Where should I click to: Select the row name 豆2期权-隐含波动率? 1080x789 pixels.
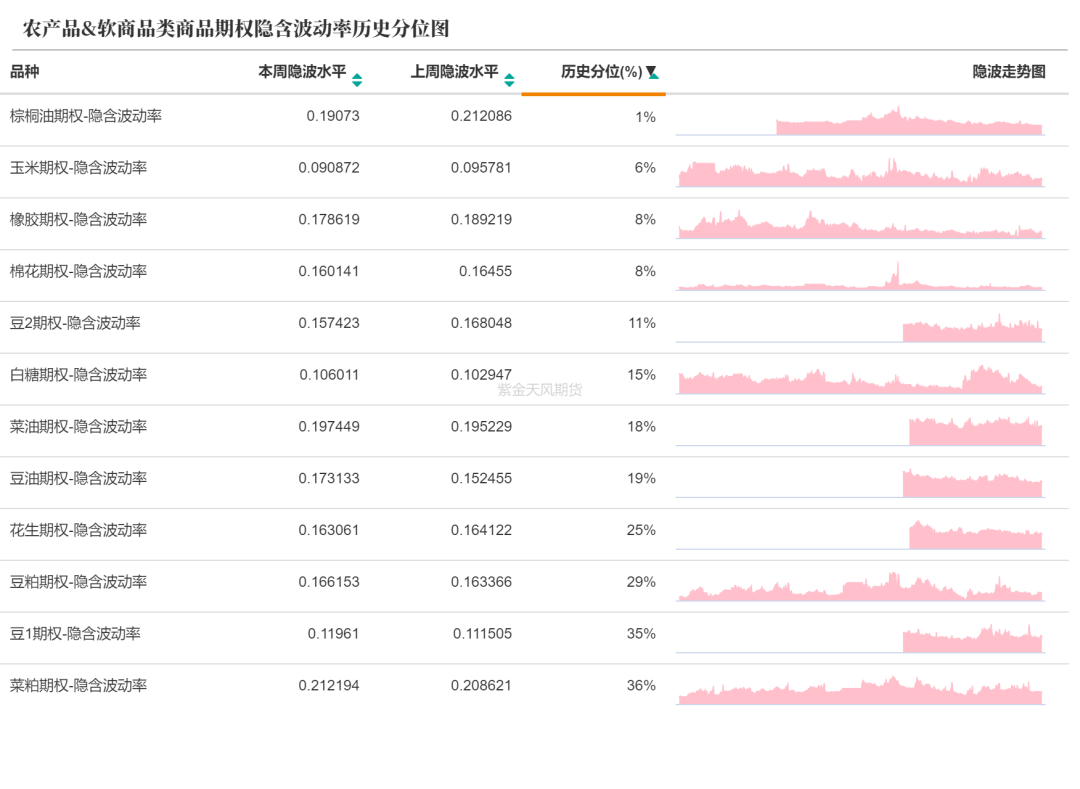click(75, 323)
